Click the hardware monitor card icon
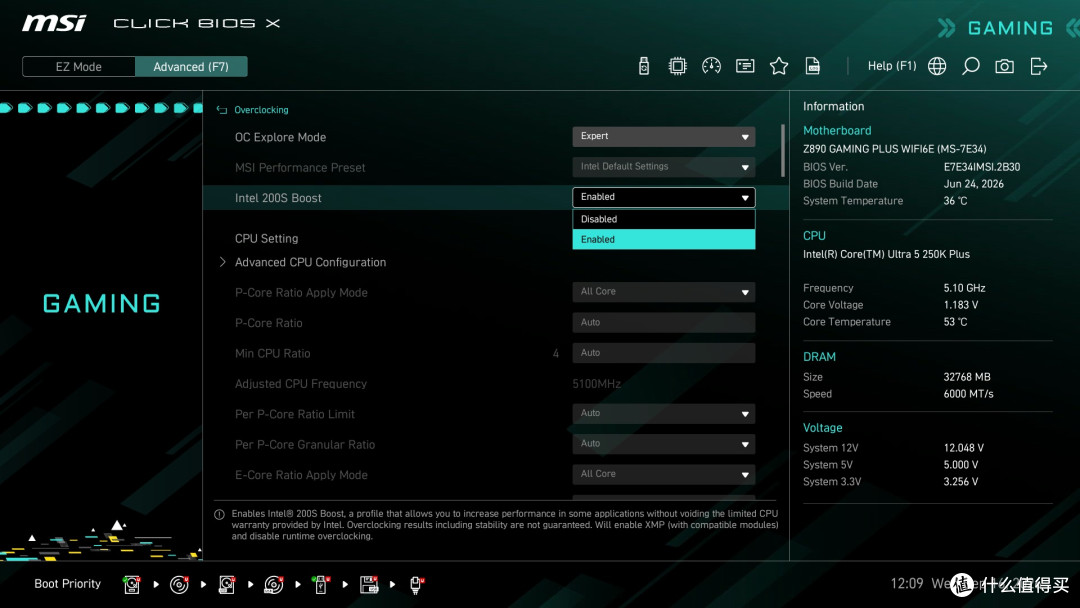 point(745,66)
